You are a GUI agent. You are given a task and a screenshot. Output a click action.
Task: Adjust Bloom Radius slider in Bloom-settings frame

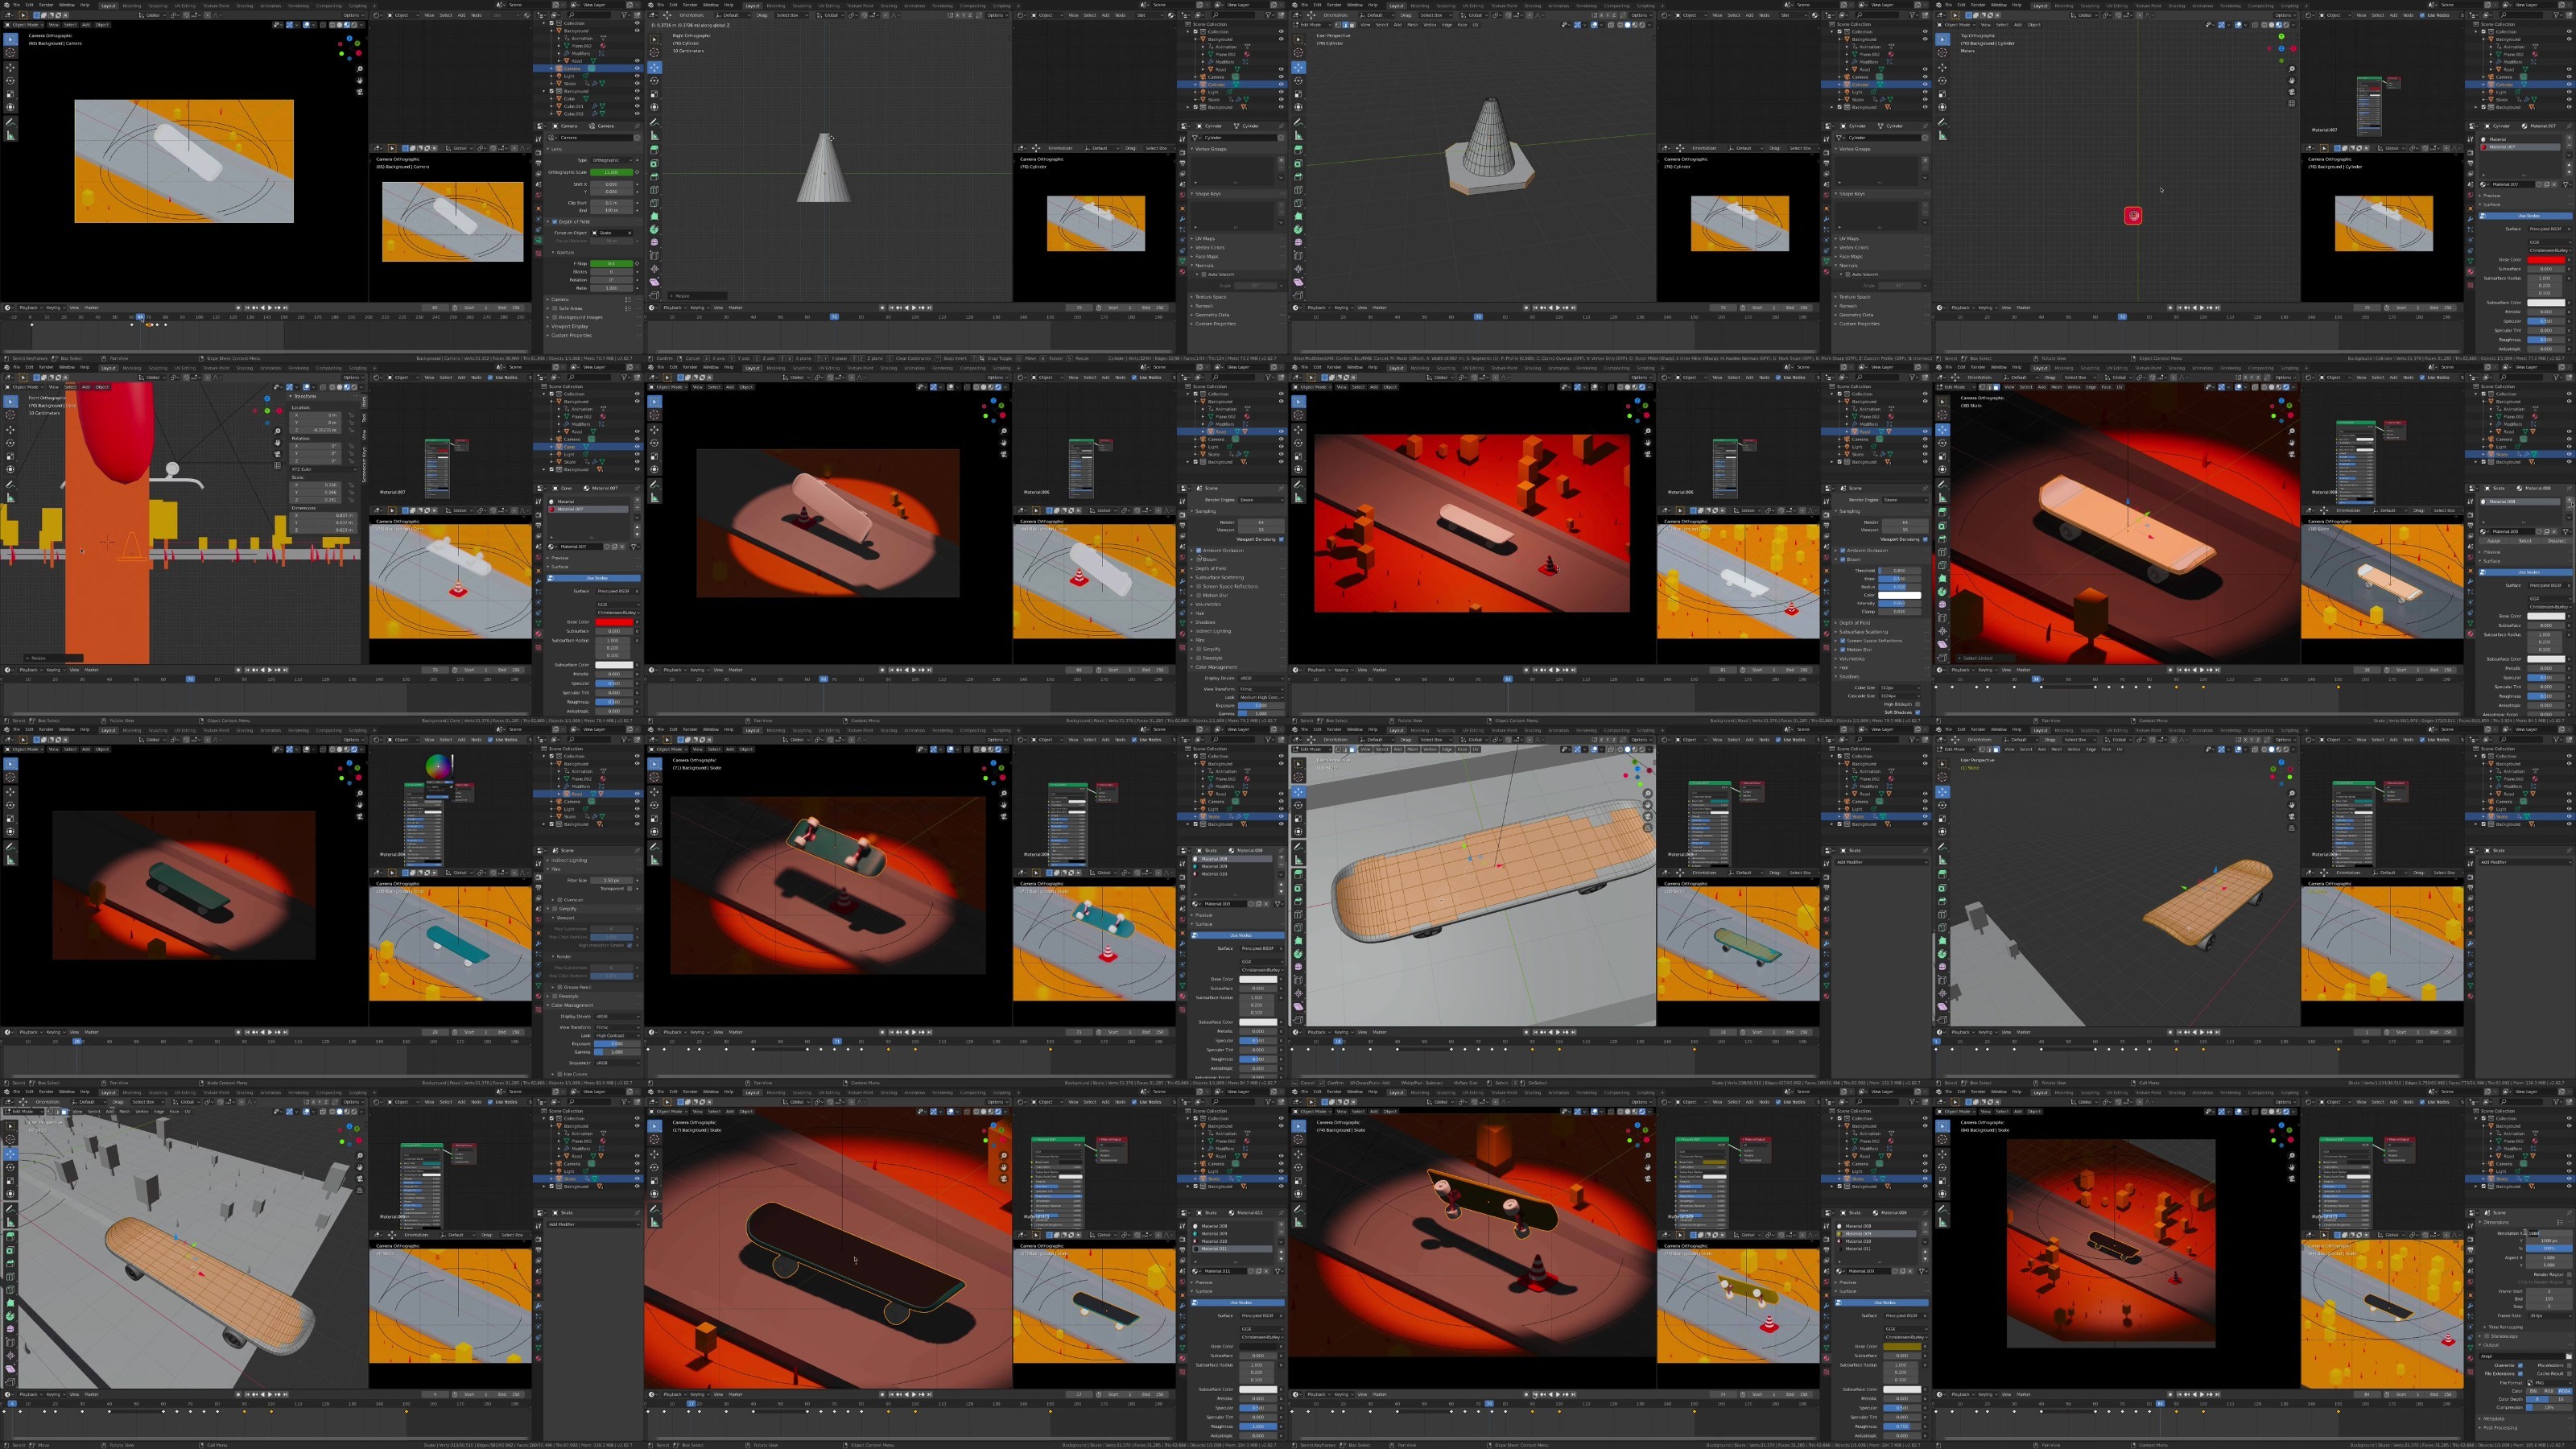point(1899,587)
